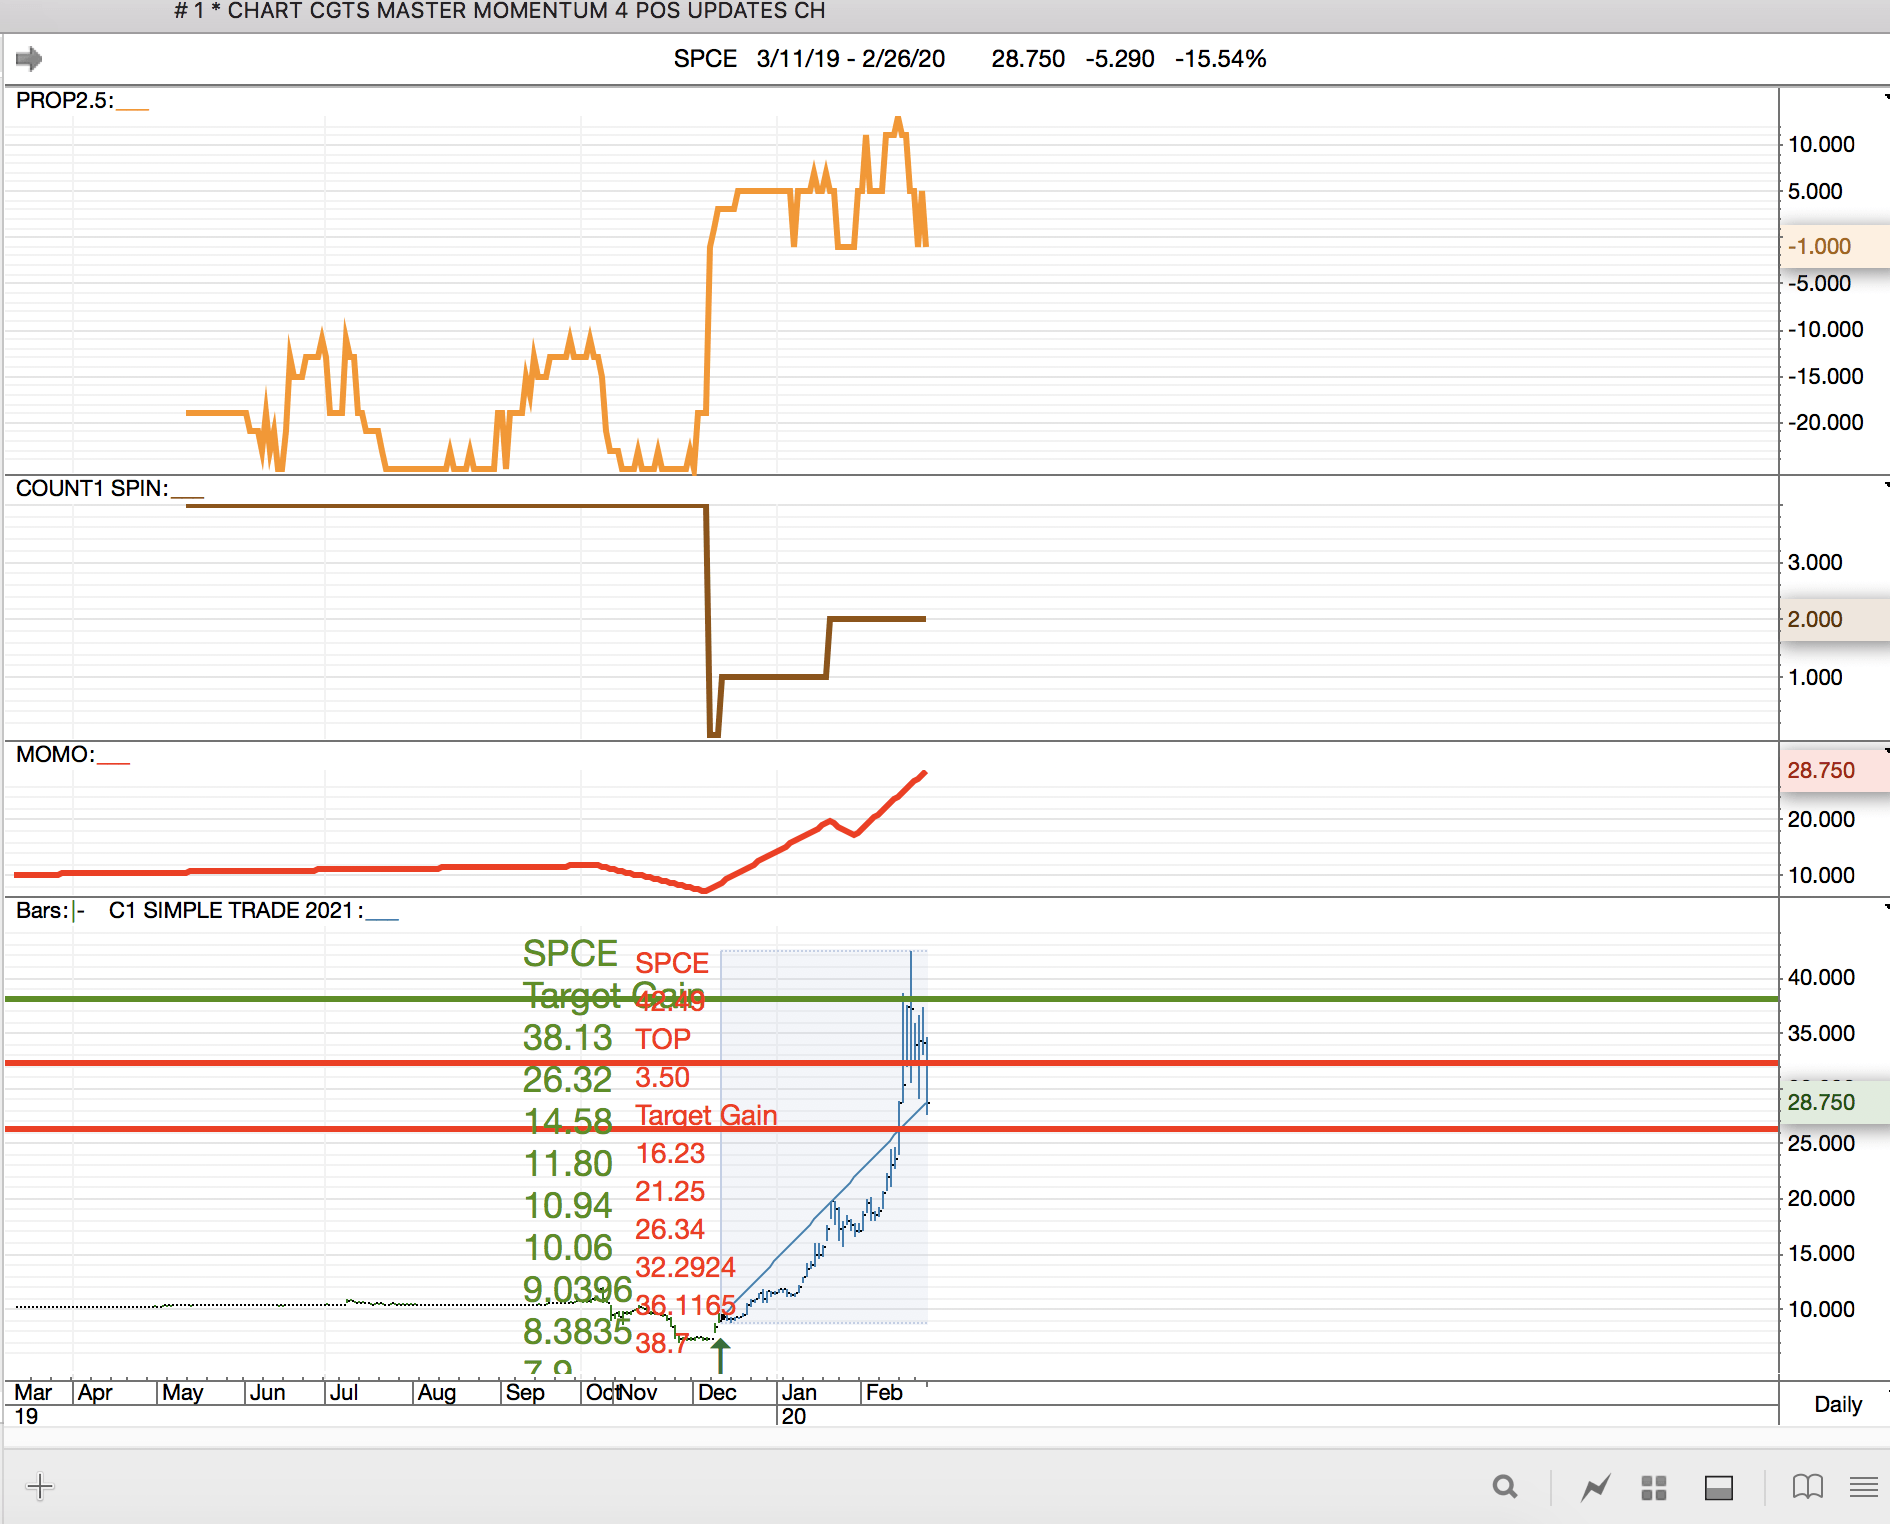The image size is (1890, 1524).
Task: Click the green 28.750 last price tag
Action: [x=1834, y=1102]
